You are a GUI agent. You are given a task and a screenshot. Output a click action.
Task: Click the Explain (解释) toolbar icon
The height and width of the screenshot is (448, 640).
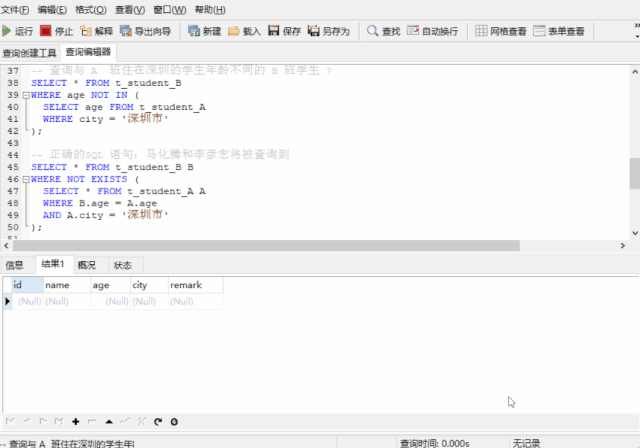pos(97,31)
